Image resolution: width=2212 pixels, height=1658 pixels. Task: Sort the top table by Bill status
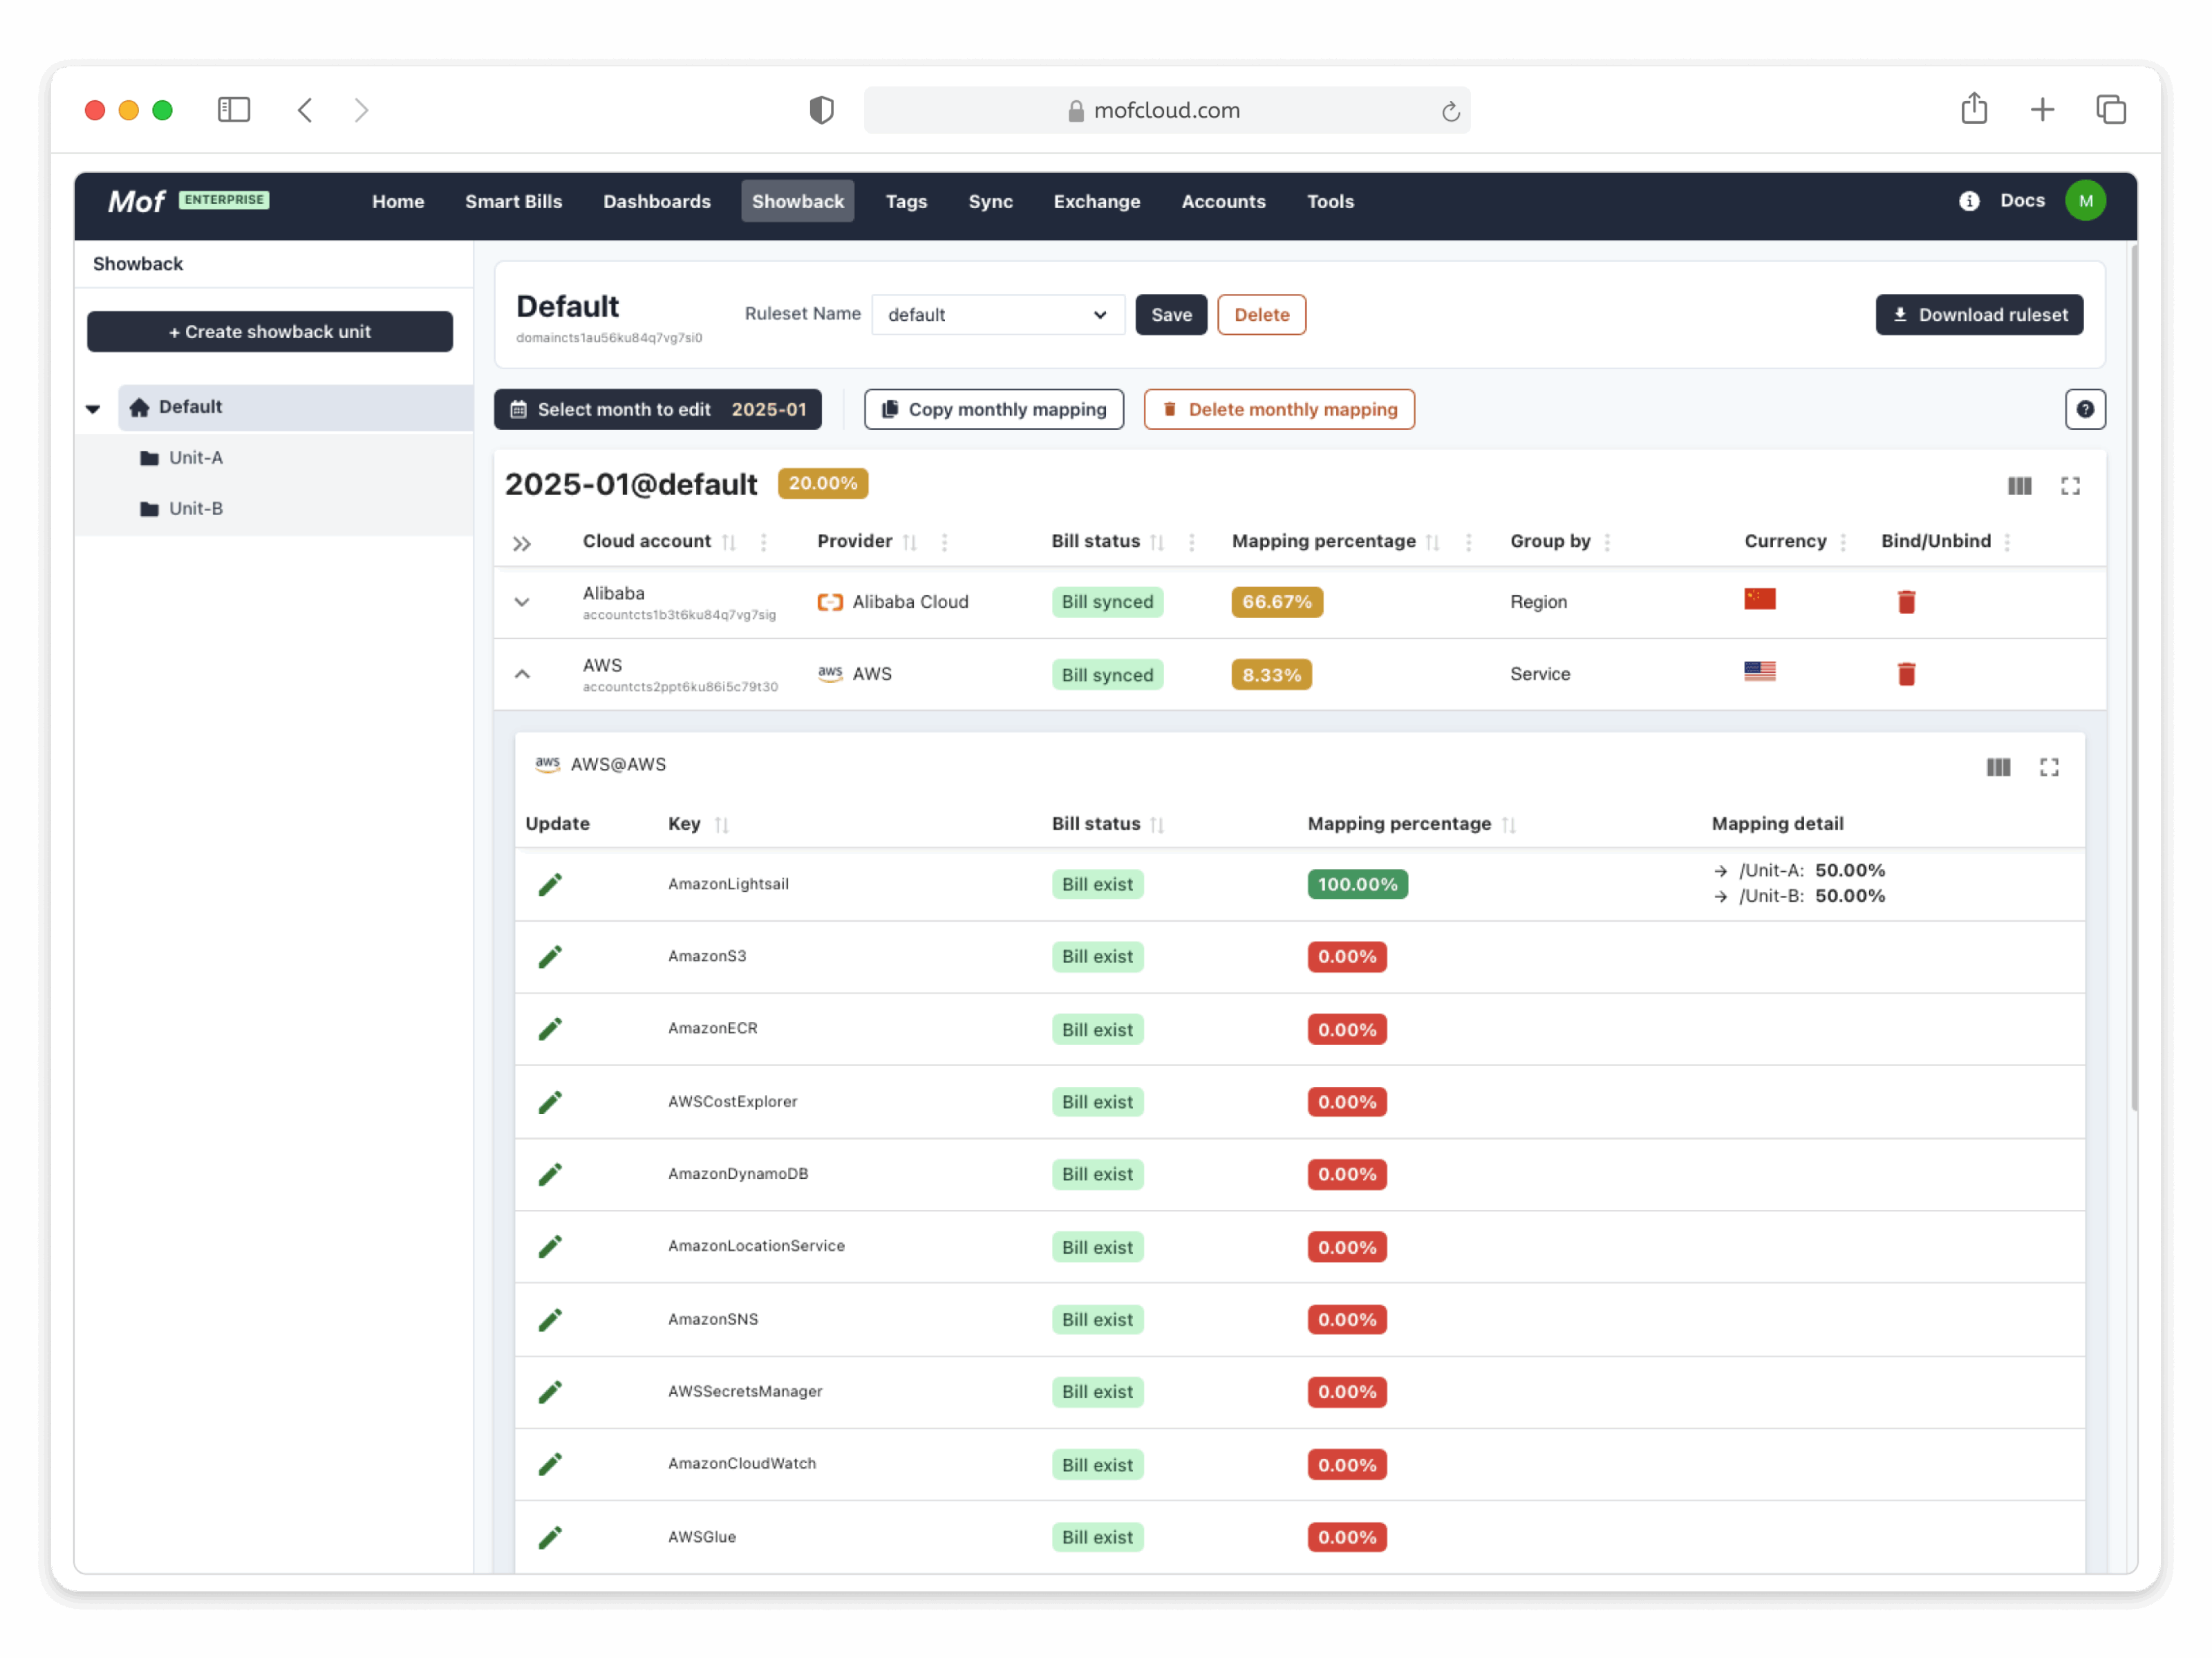coord(1157,543)
